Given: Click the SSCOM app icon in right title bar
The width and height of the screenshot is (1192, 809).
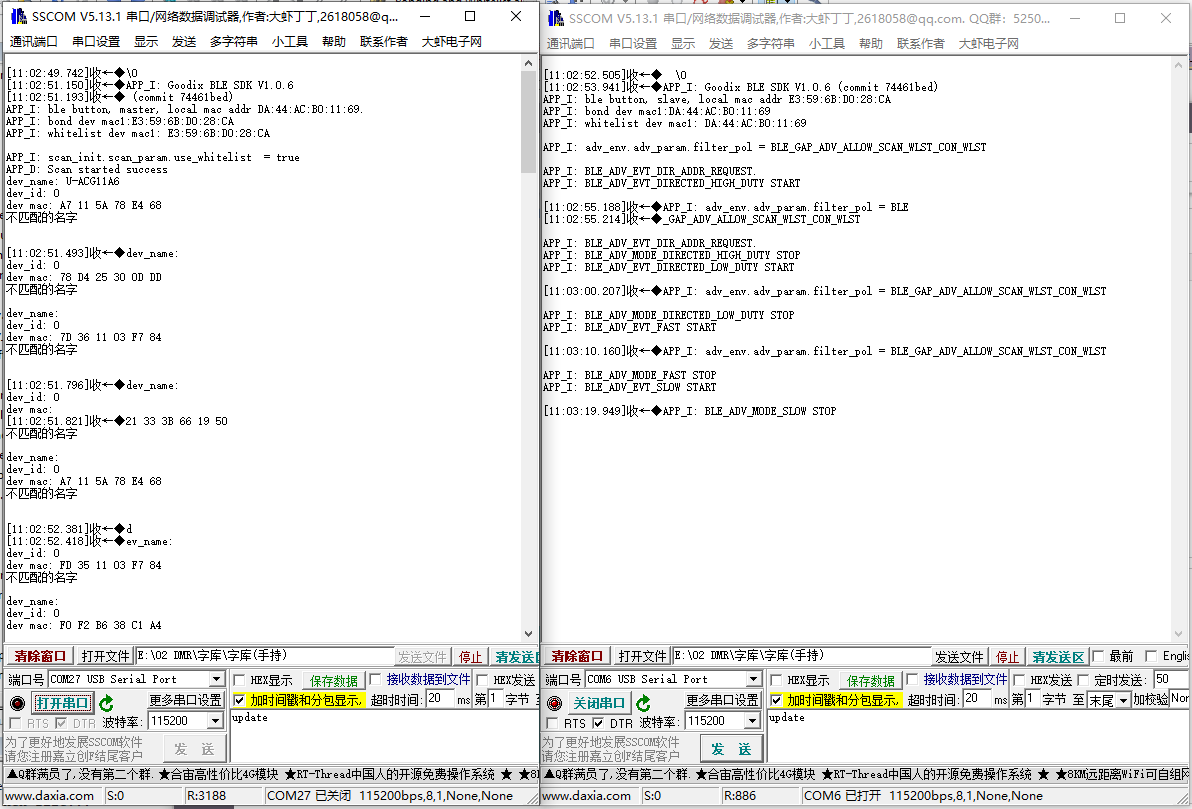Looking at the screenshot, I should click(554, 18).
